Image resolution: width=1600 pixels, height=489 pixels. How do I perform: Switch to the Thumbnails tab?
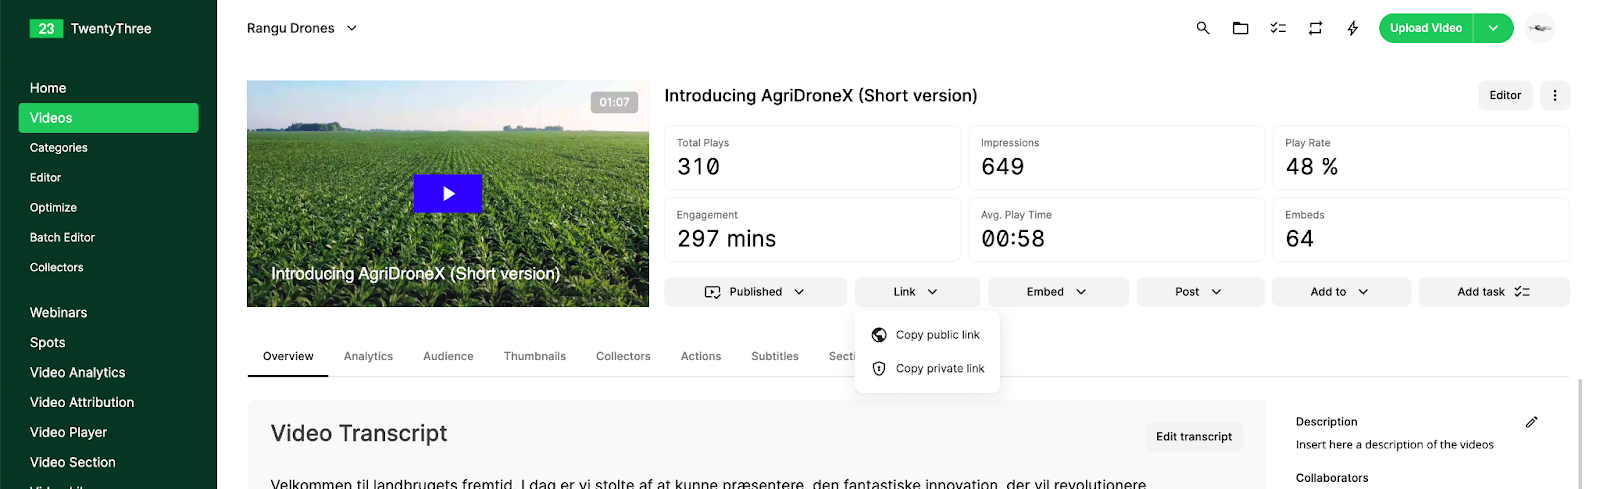point(535,357)
